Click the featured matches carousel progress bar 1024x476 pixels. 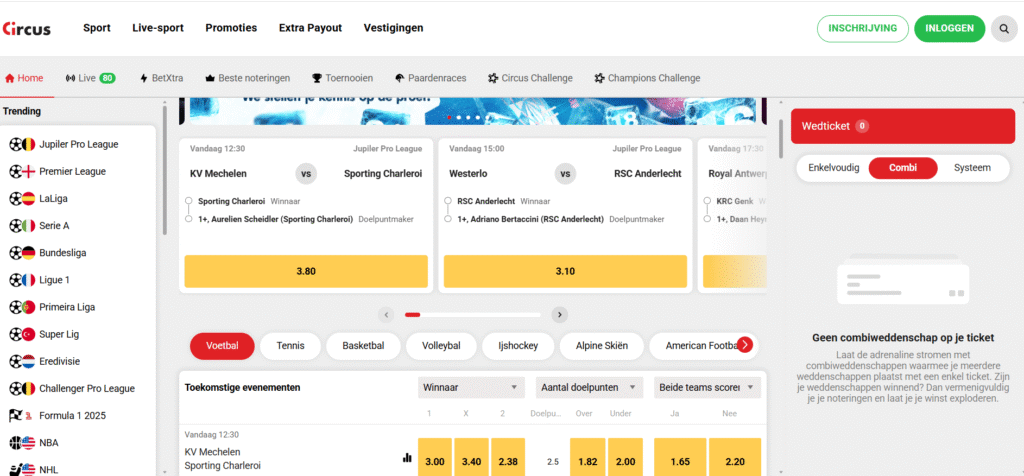click(x=473, y=315)
